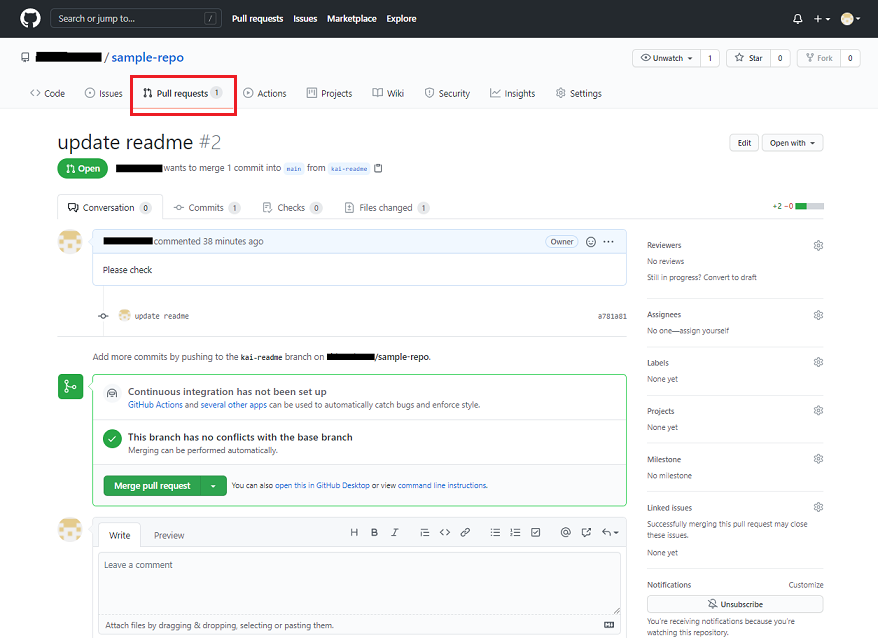
Task: Click open this in GitHub Desktop link
Action: 322,486
